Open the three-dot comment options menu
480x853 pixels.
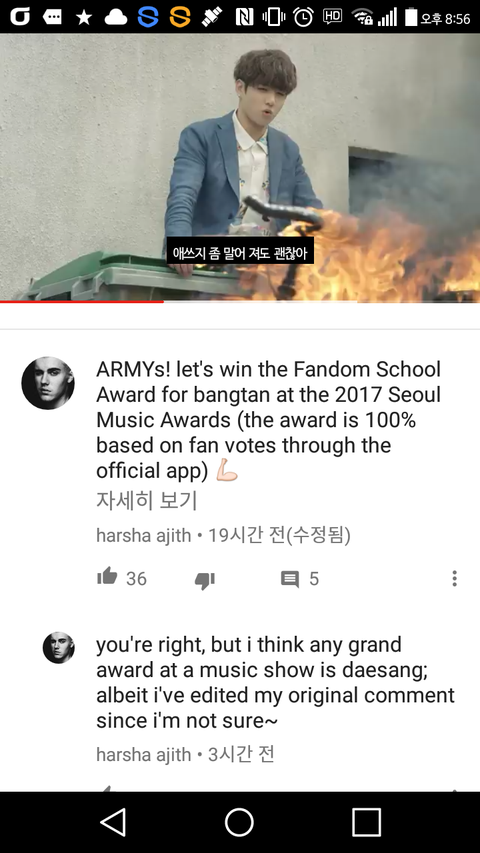[x=454, y=578]
